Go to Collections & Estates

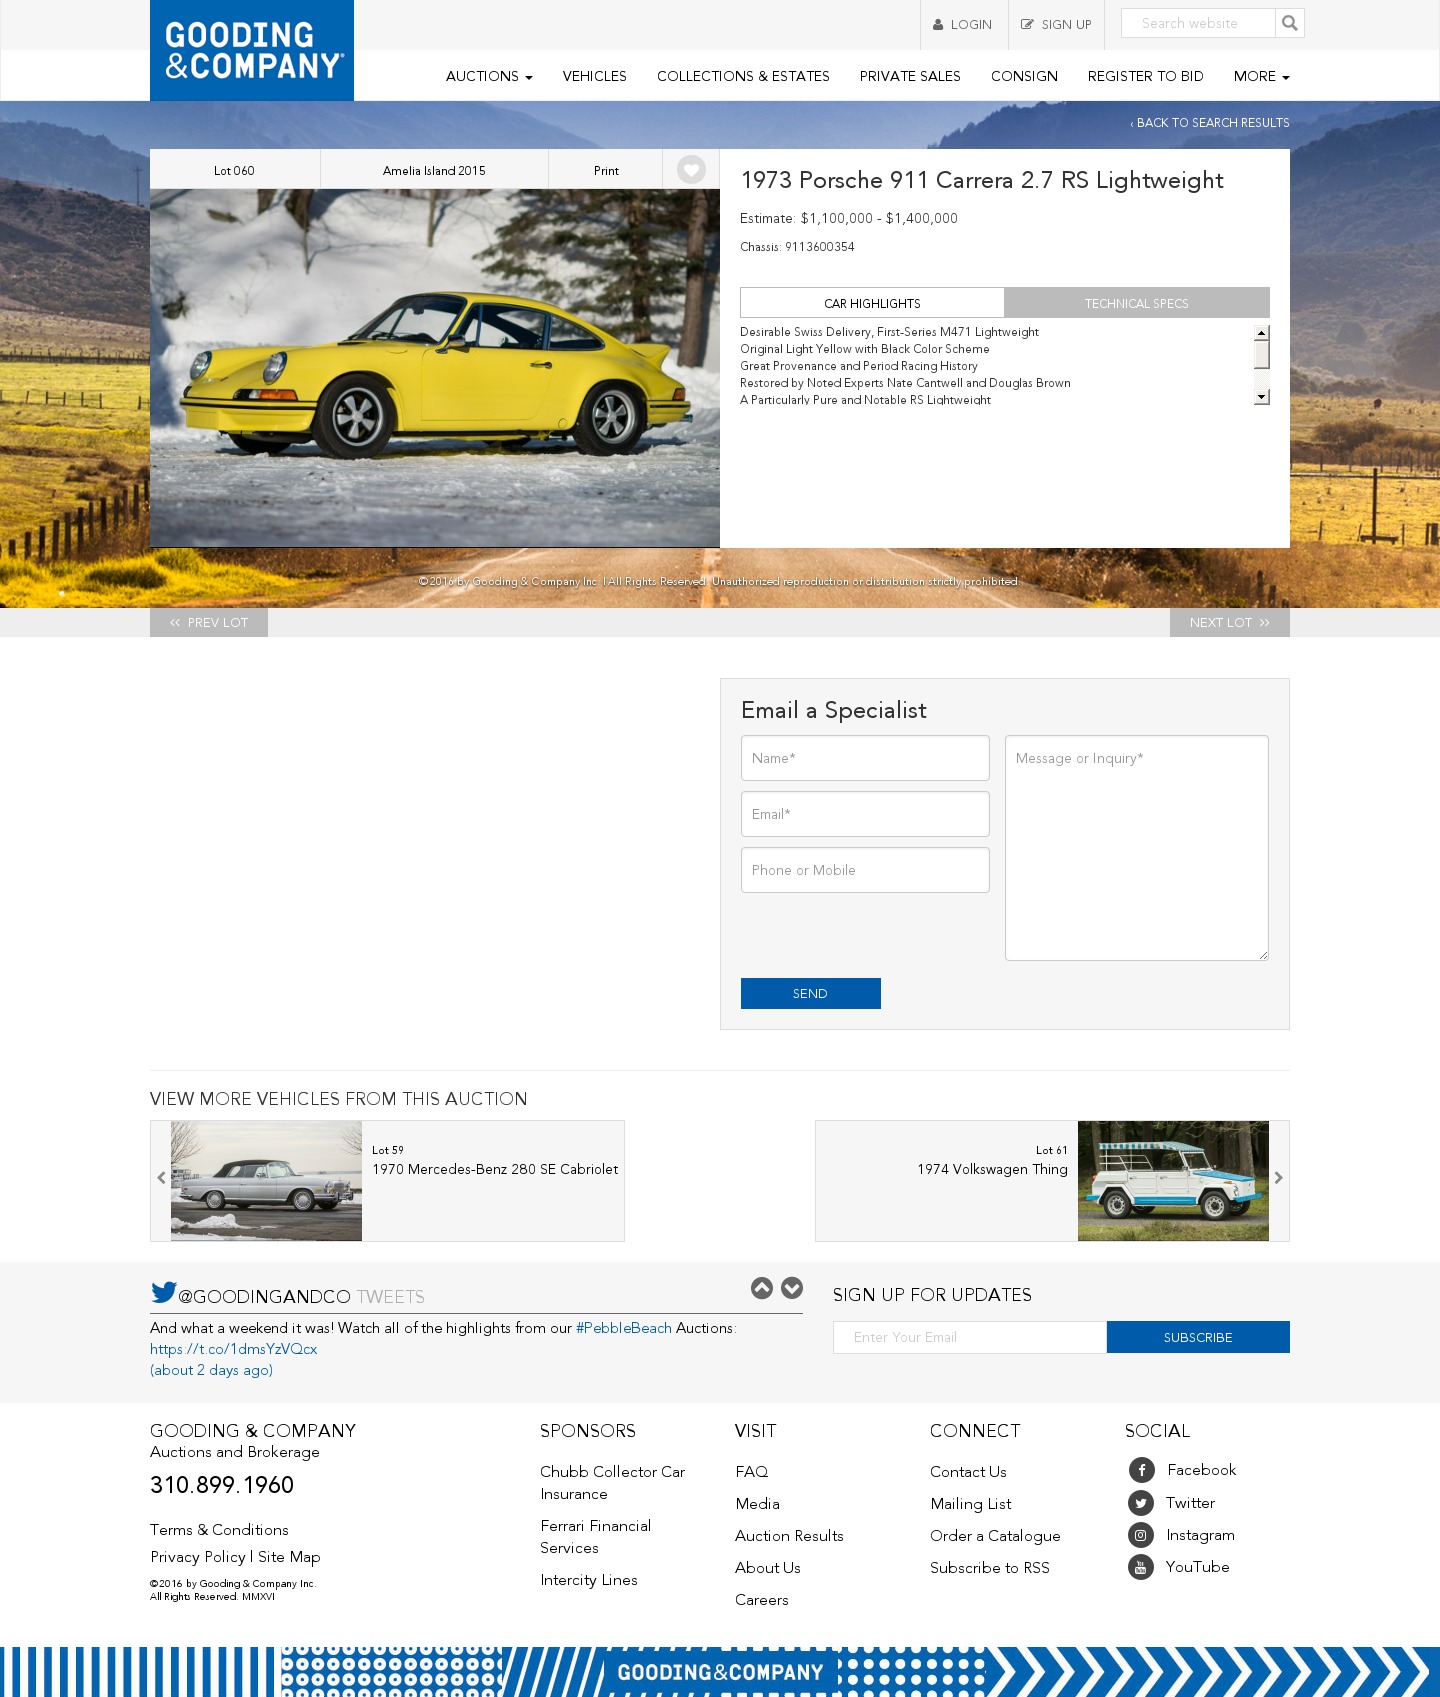tap(743, 76)
